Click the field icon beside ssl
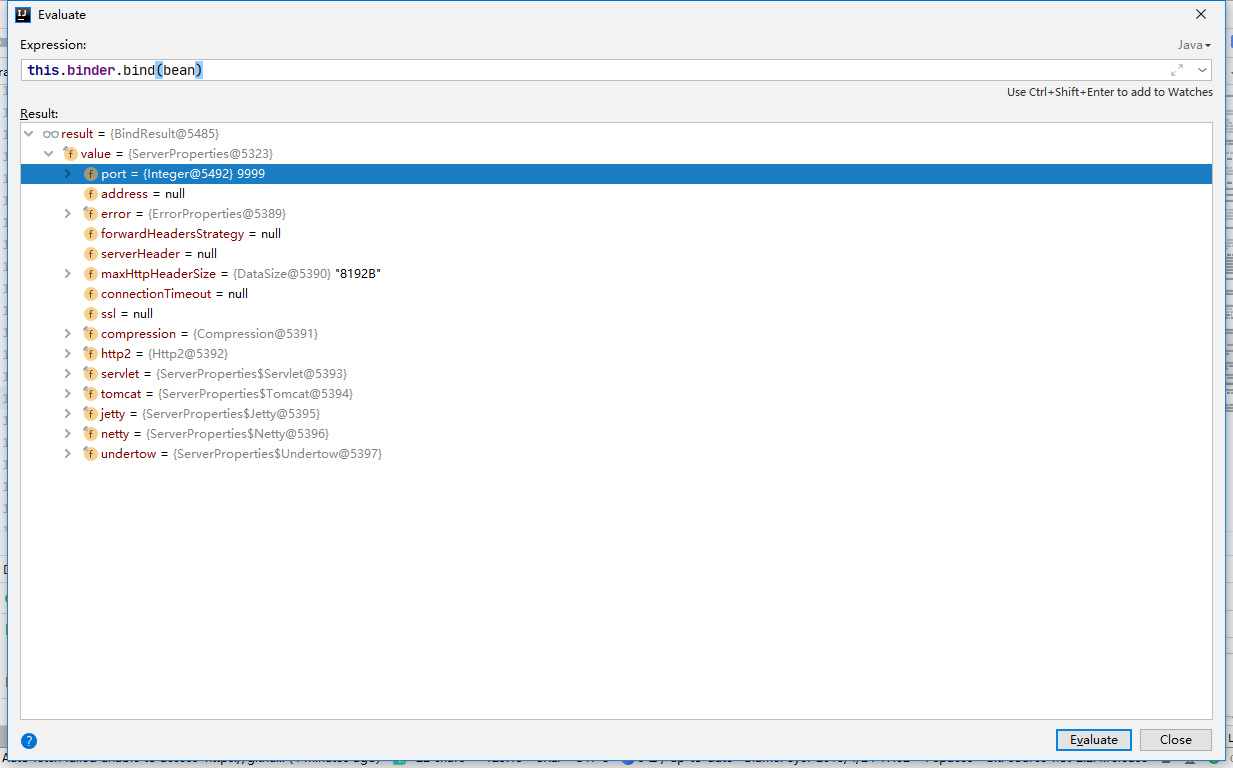 [x=91, y=314]
